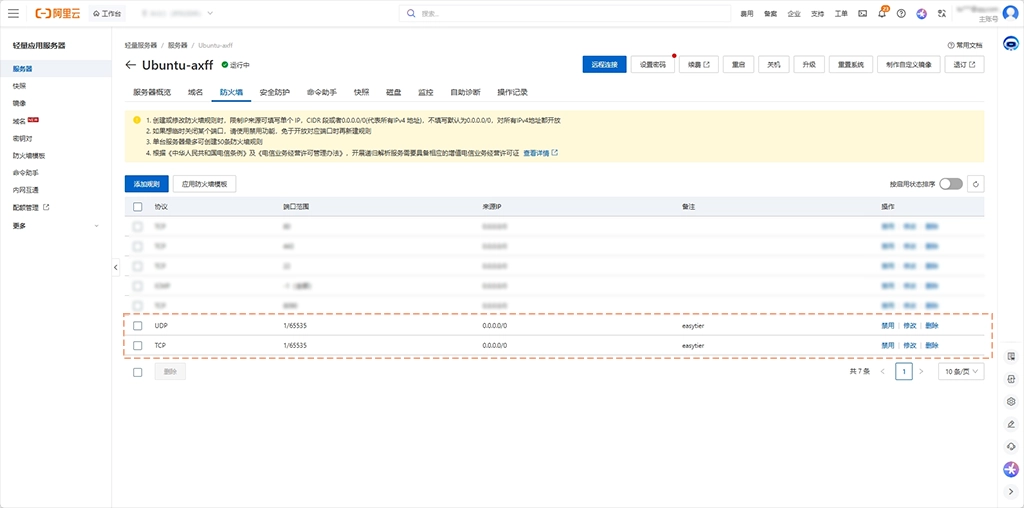Click the help question mark icon
Viewport: 1024px width, 508px height.
click(x=901, y=13)
